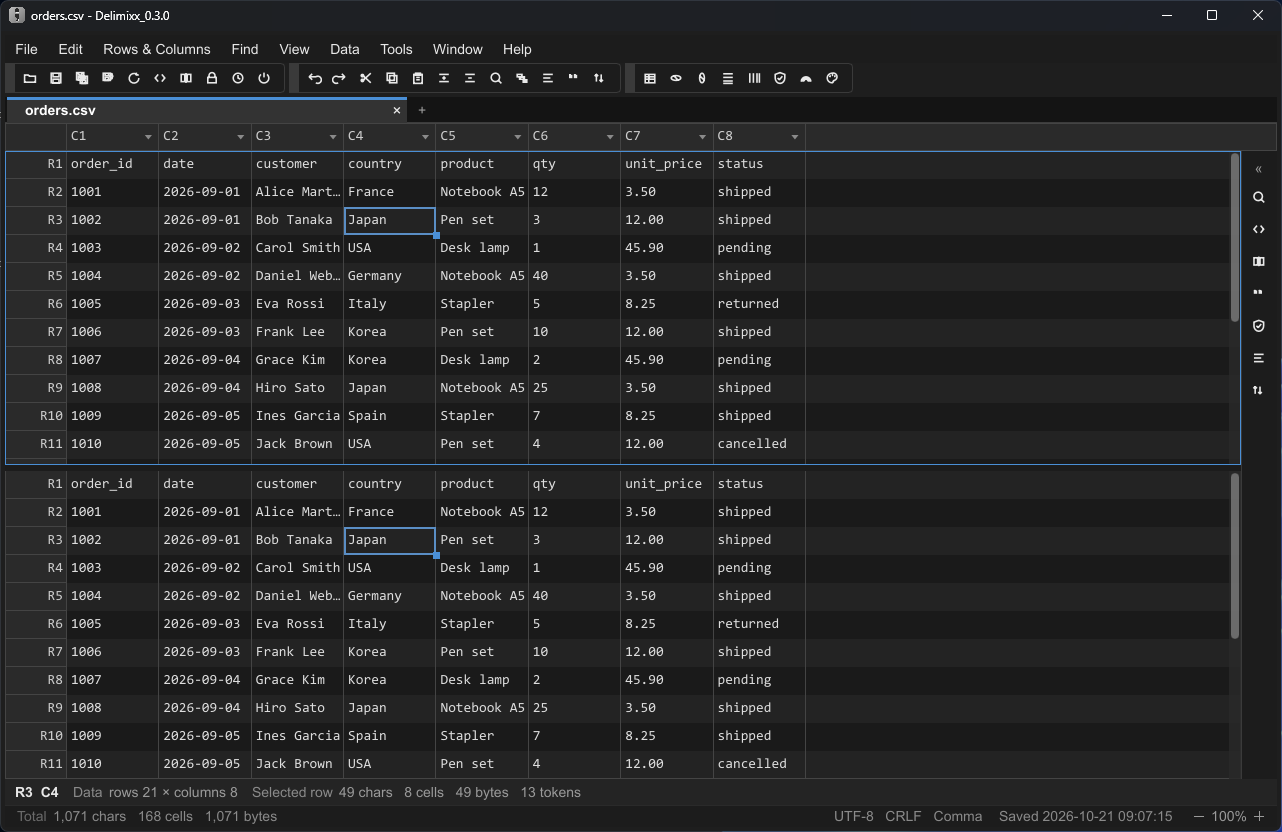The height and width of the screenshot is (832, 1282).
Task: Open the Tools menu
Action: point(396,49)
